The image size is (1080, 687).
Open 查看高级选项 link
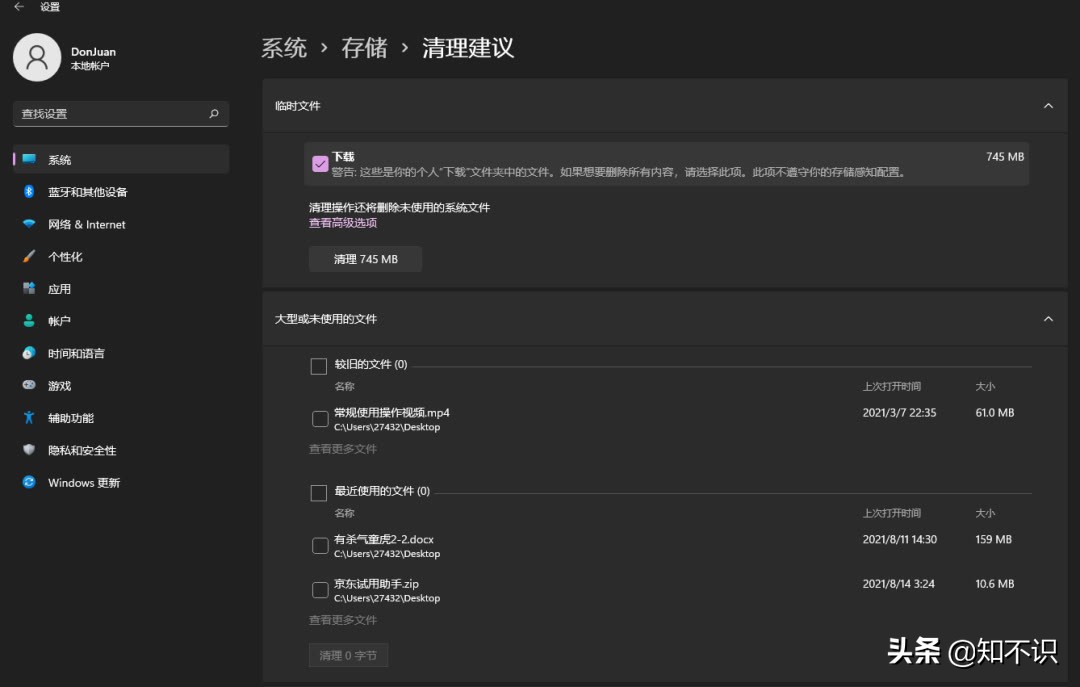click(345, 221)
